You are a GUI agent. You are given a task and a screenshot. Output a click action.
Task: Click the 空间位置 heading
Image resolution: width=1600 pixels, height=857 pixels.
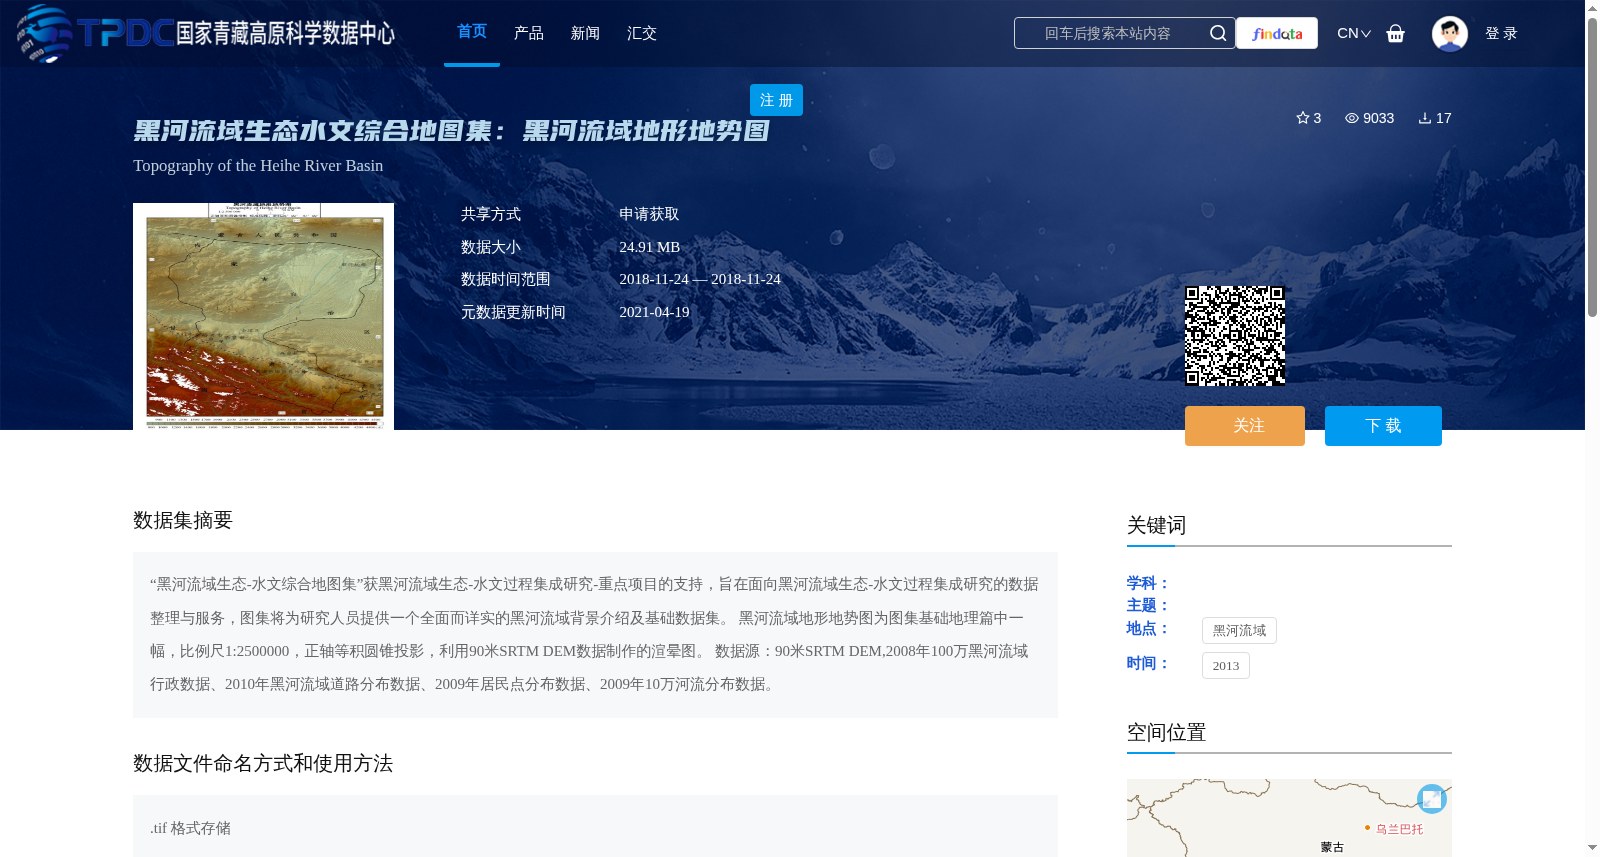(1166, 732)
